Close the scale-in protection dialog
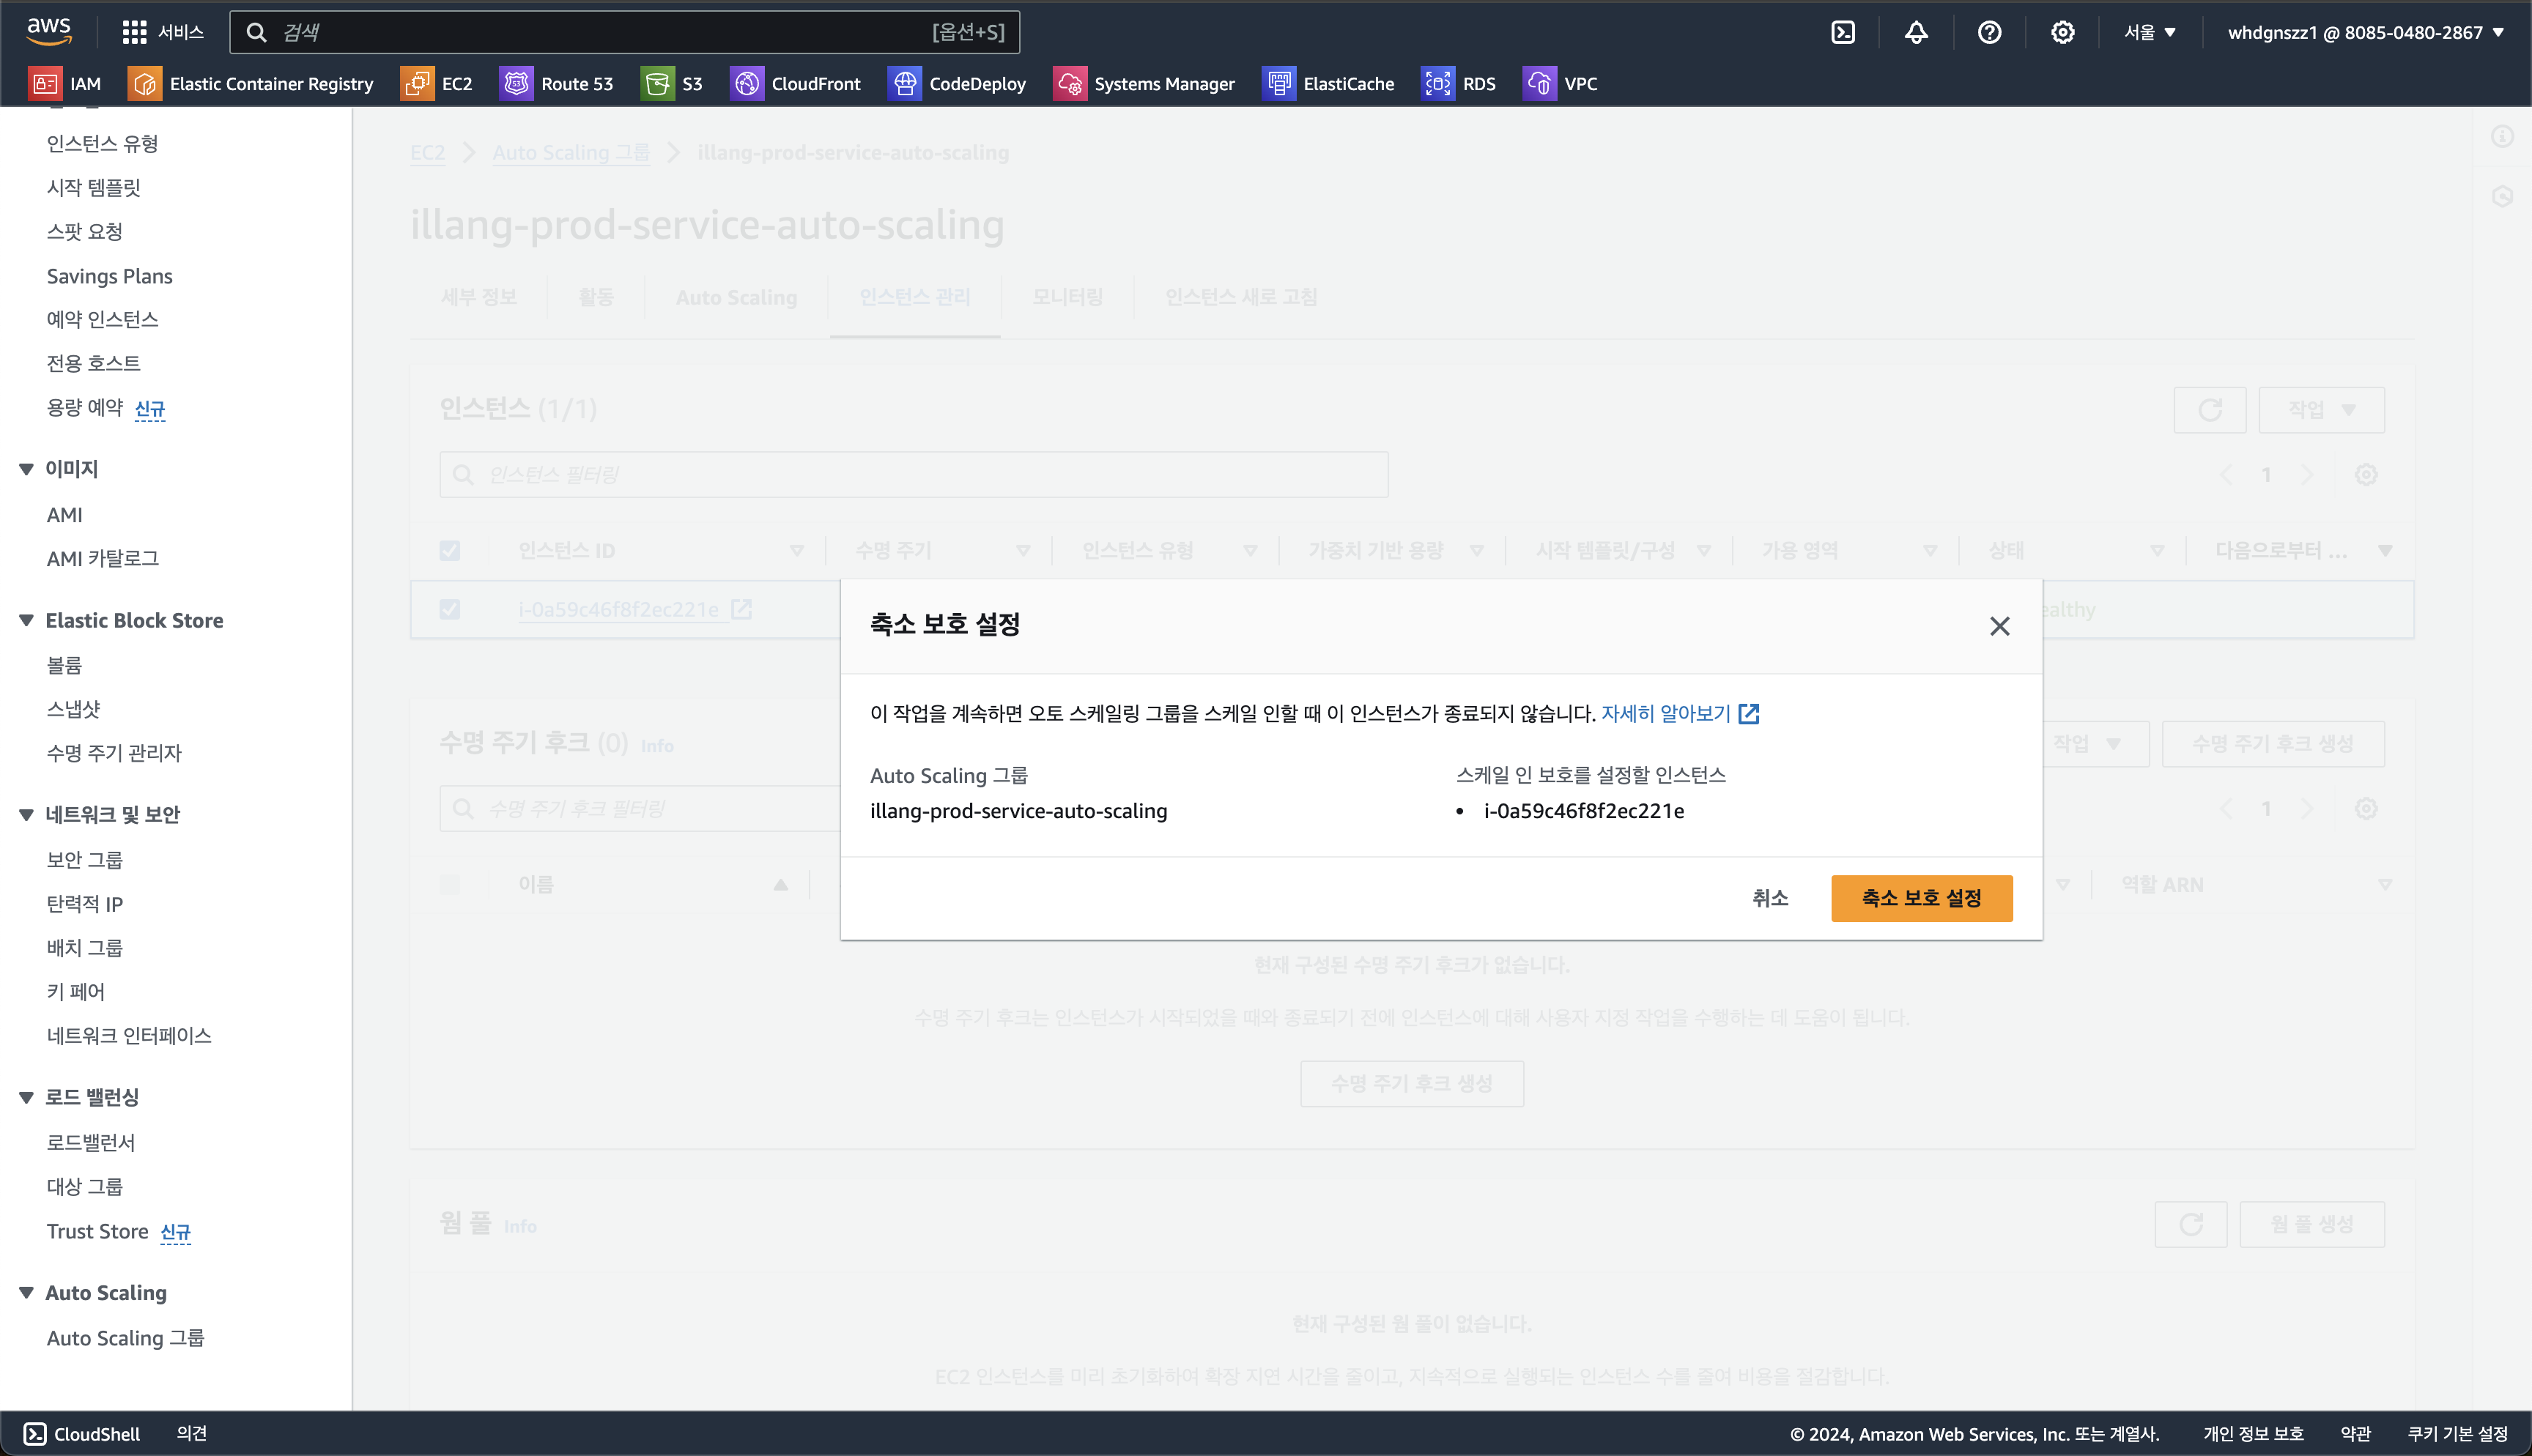 [1999, 626]
